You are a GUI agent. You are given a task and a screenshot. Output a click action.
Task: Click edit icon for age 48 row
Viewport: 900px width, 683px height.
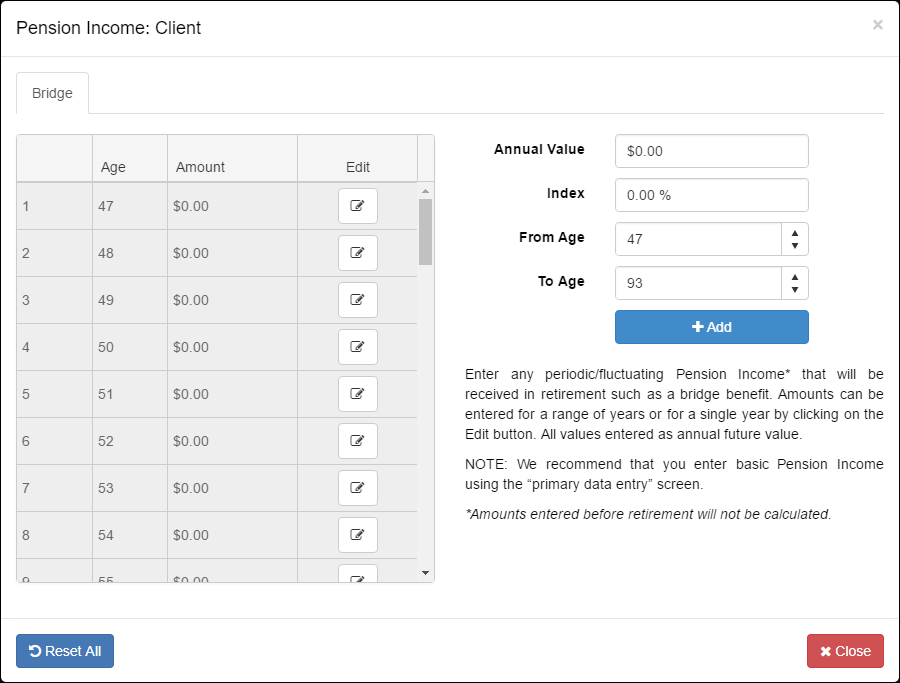[357, 253]
